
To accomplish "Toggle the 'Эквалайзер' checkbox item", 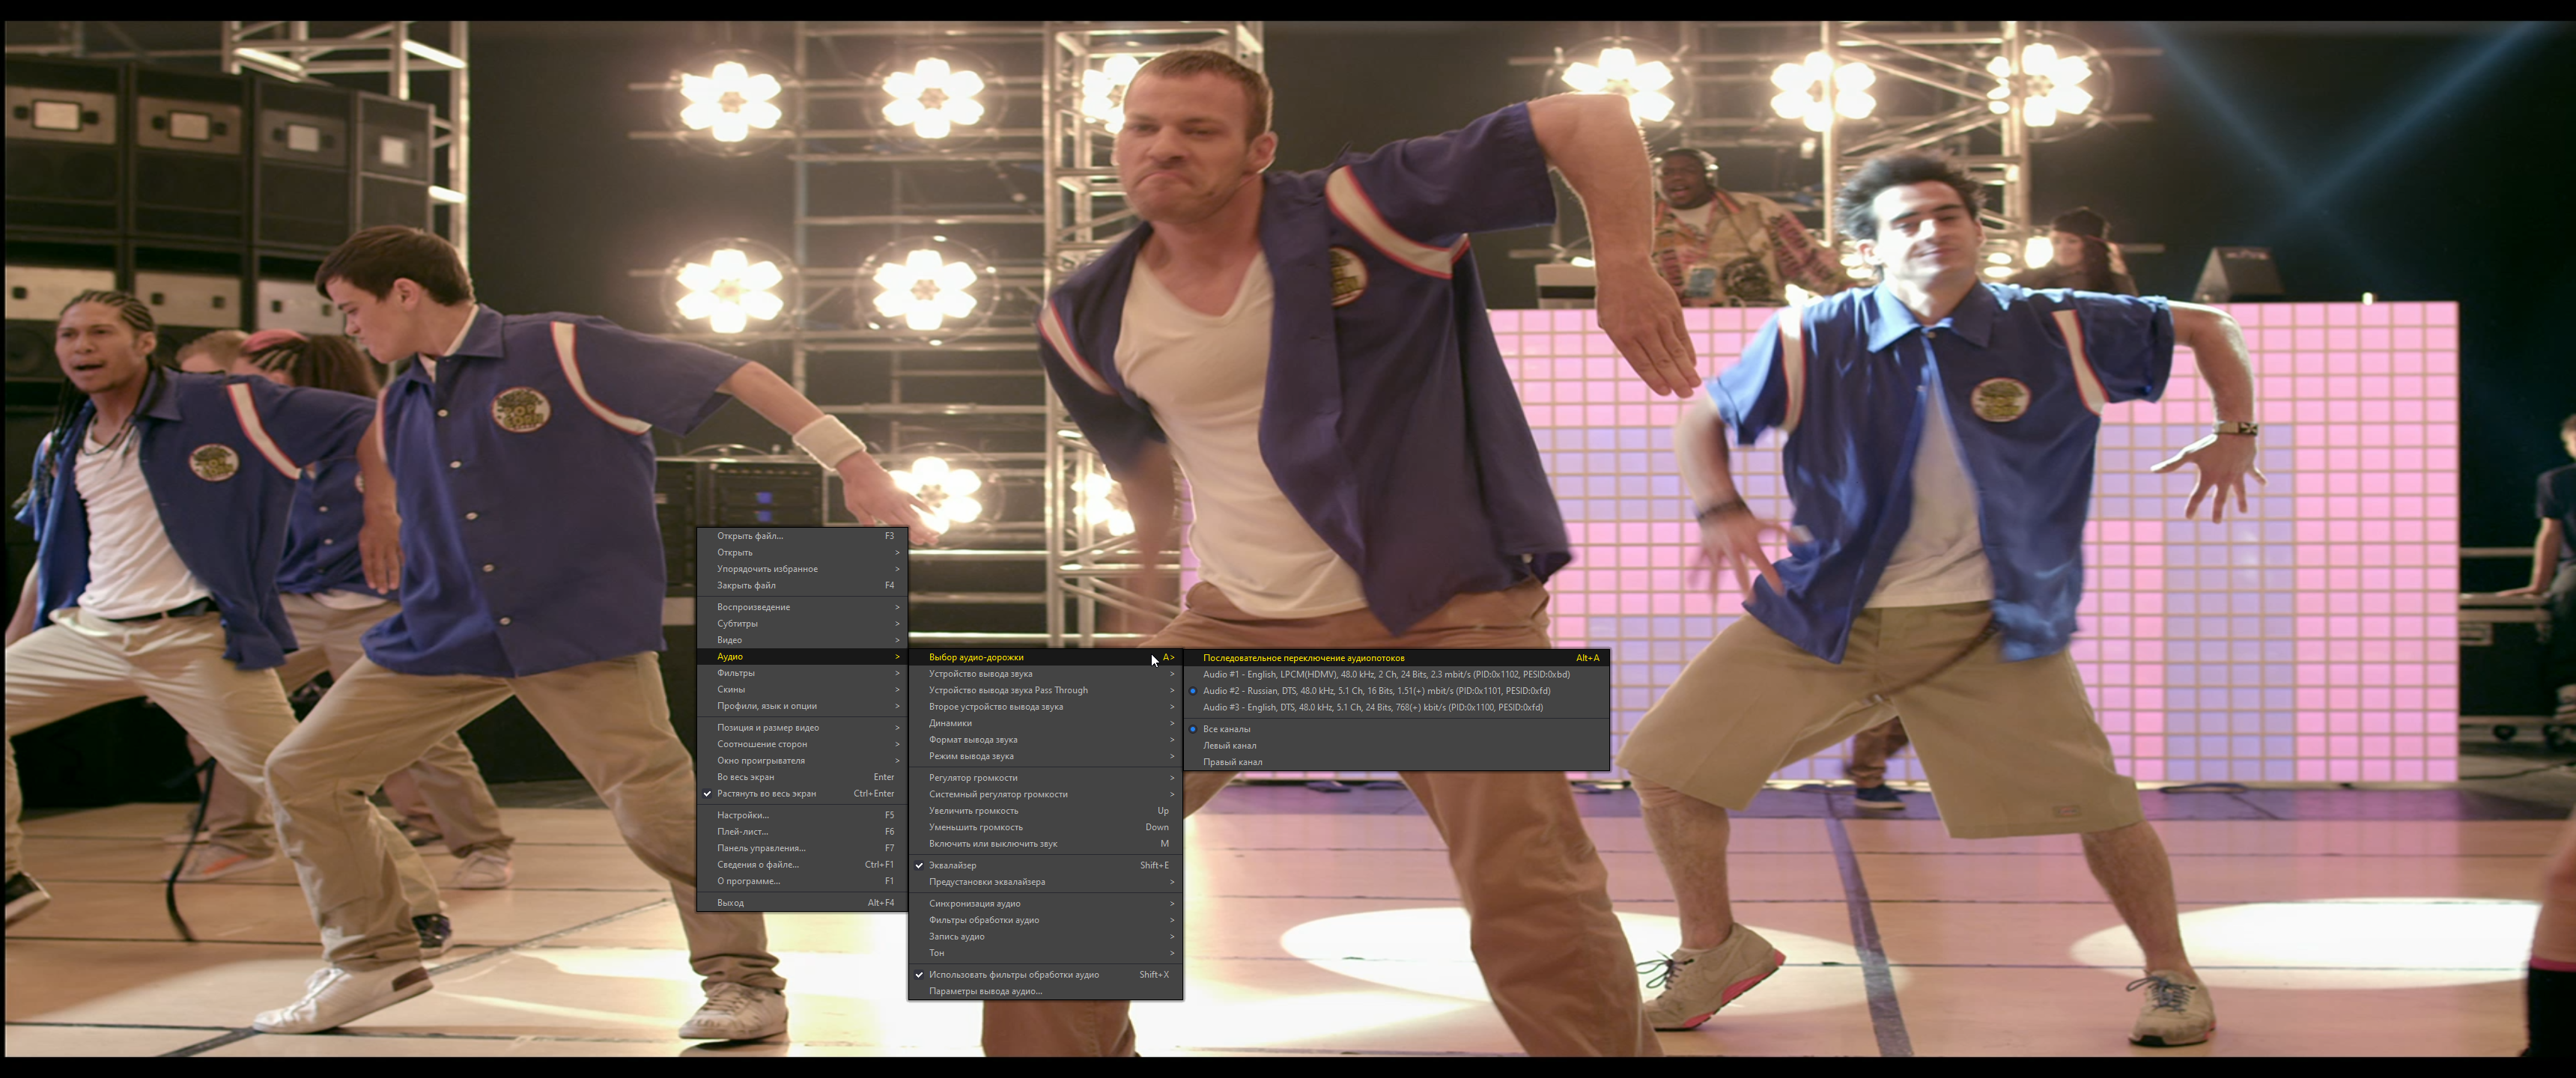I will click(952, 865).
